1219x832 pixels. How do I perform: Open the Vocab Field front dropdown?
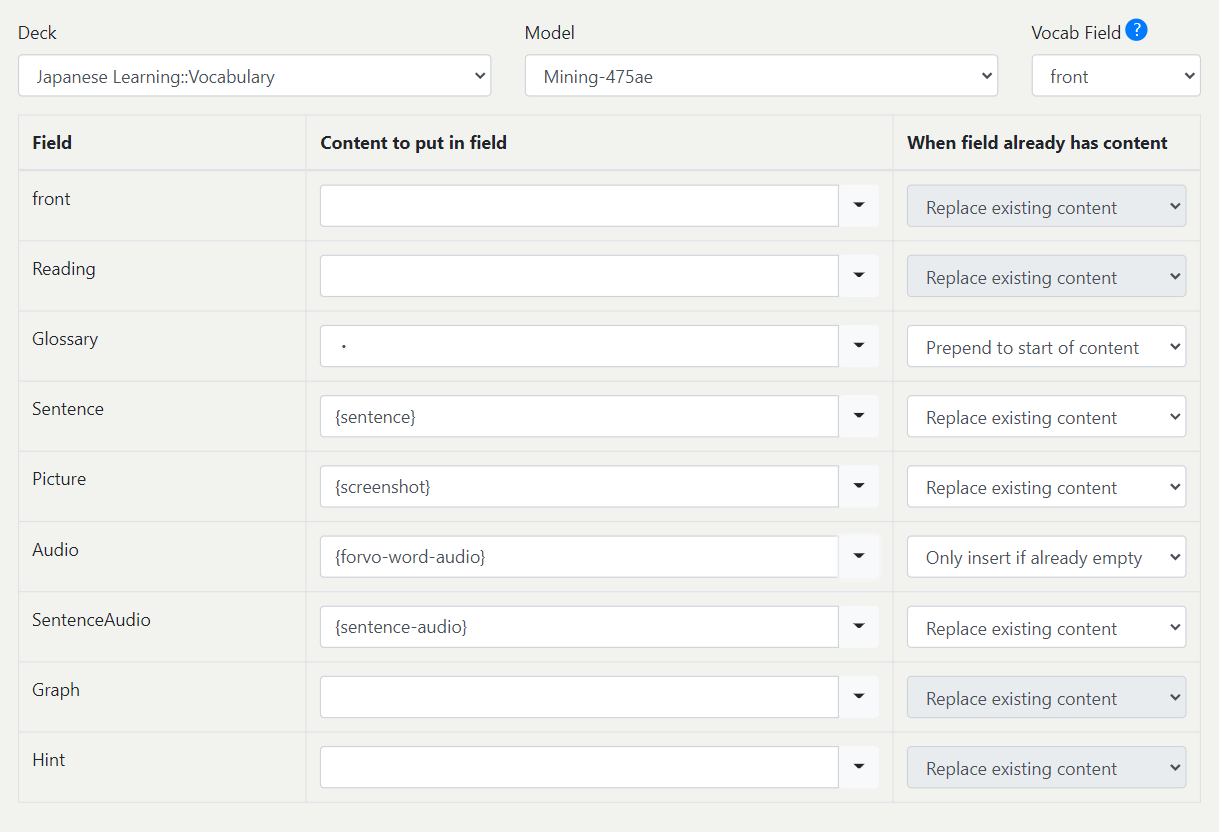click(x=1115, y=76)
